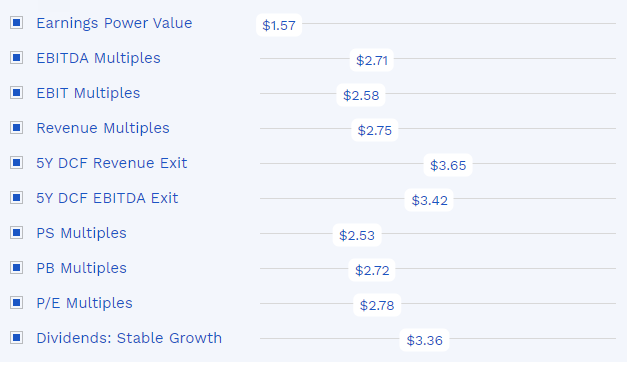The width and height of the screenshot is (627, 366).
Task: Click the $3.36 Dividends value marker
Action: (x=424, y=340)
